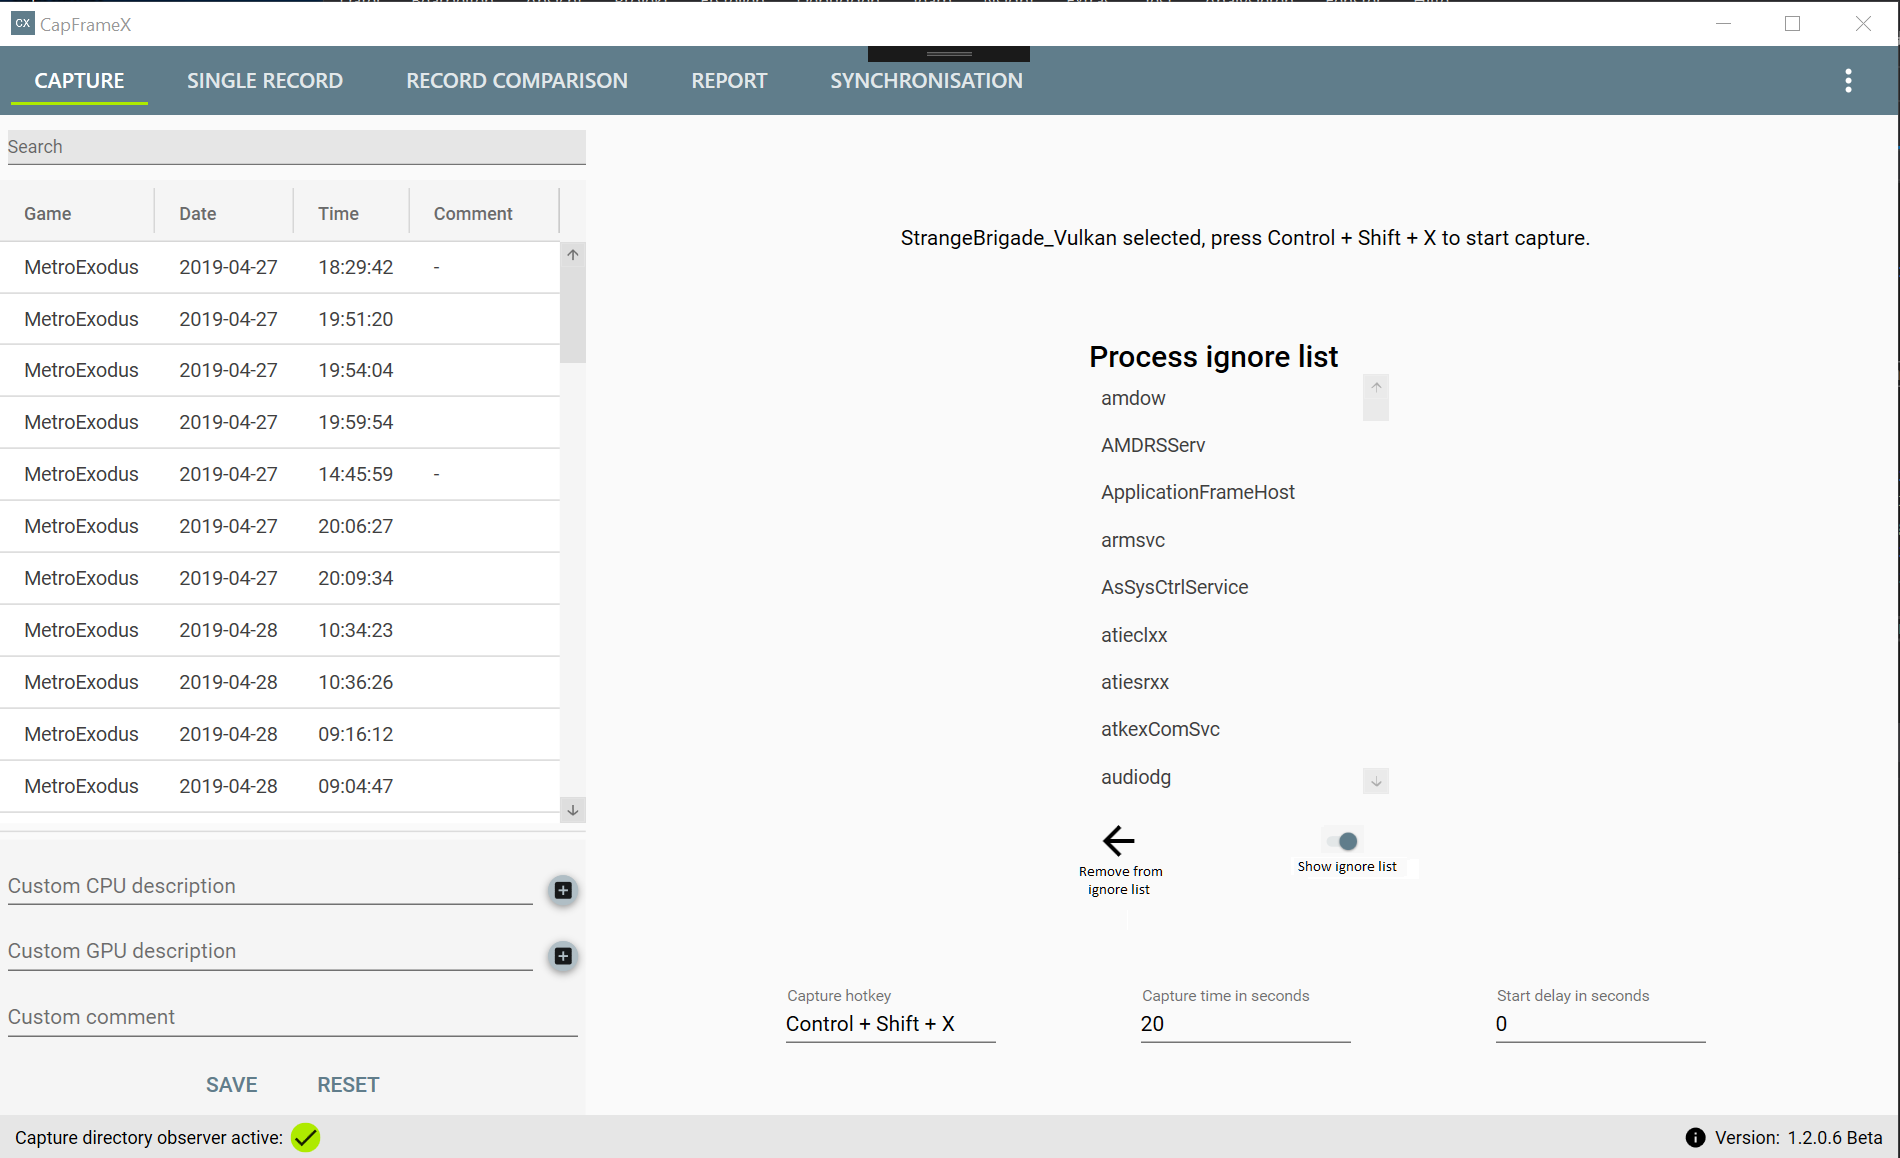Select atiesrxx in the ignore list

(x=1135, y=682)
